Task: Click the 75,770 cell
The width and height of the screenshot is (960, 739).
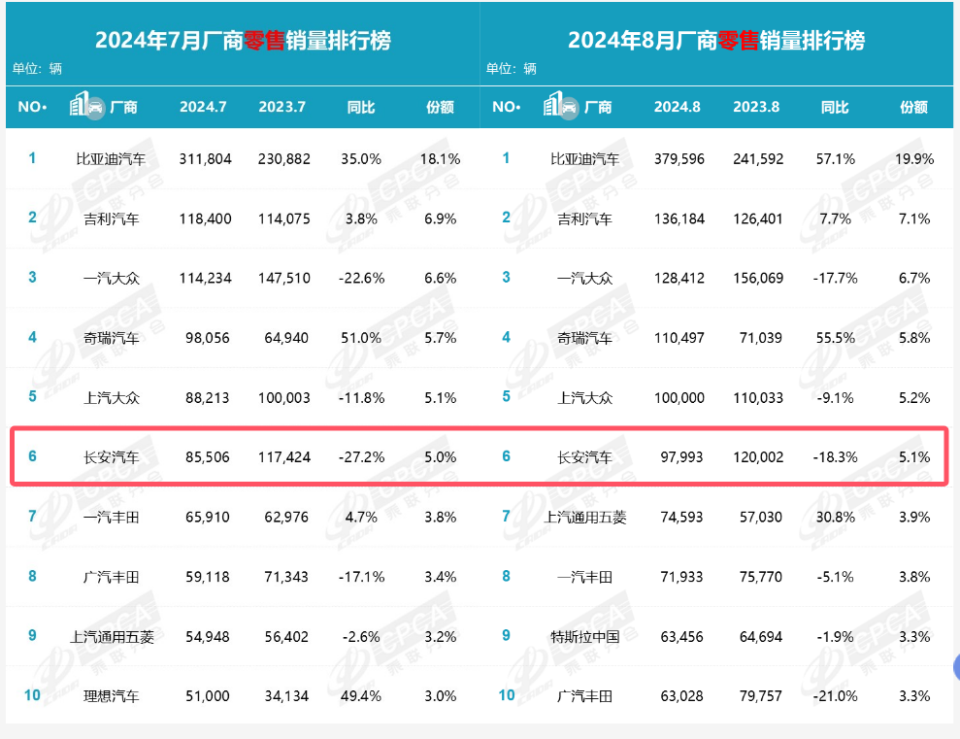Action: click(760, 577)
